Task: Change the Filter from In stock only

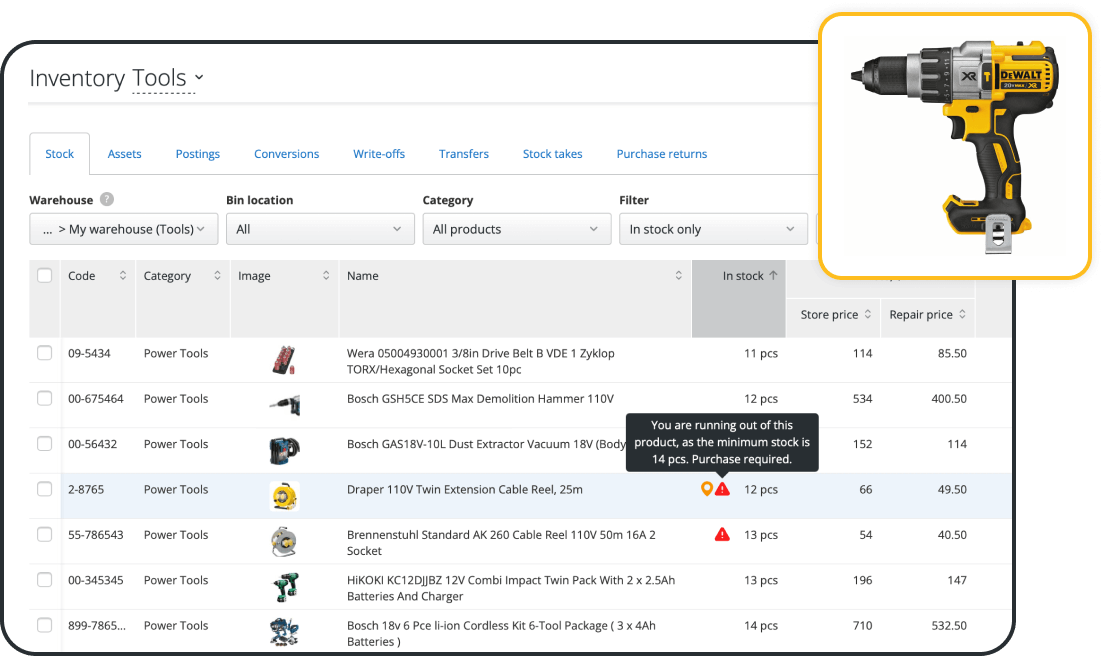Action: [x=713, y=229]
